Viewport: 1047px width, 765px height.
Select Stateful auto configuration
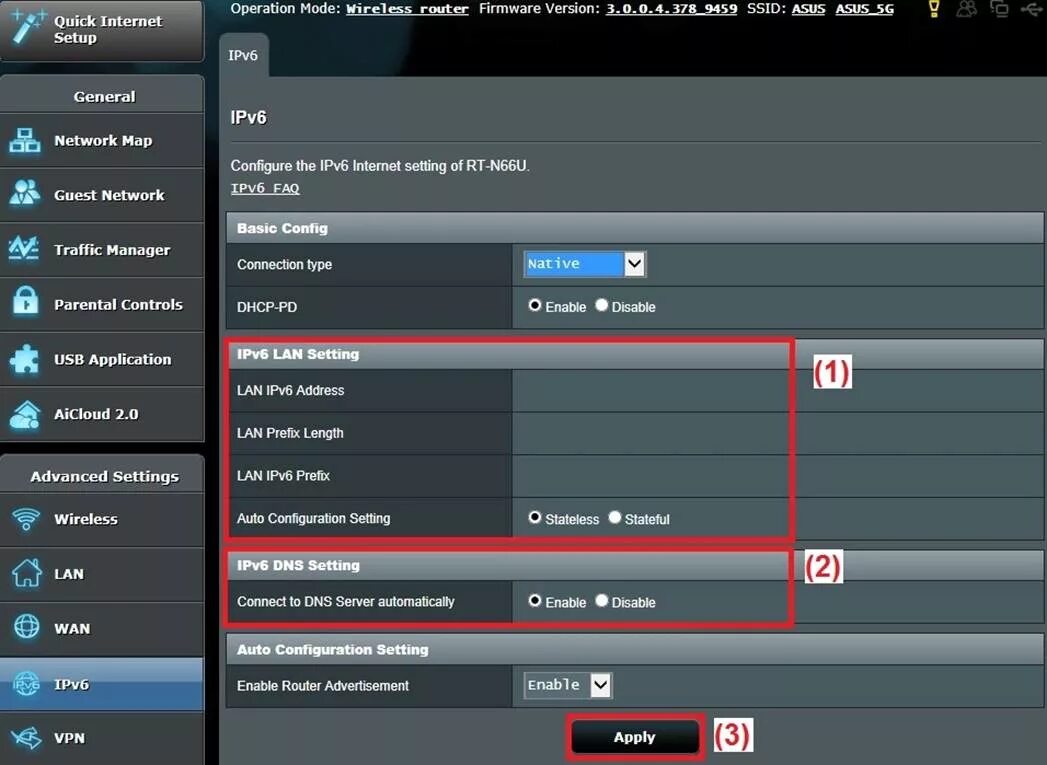pos(614,519)
